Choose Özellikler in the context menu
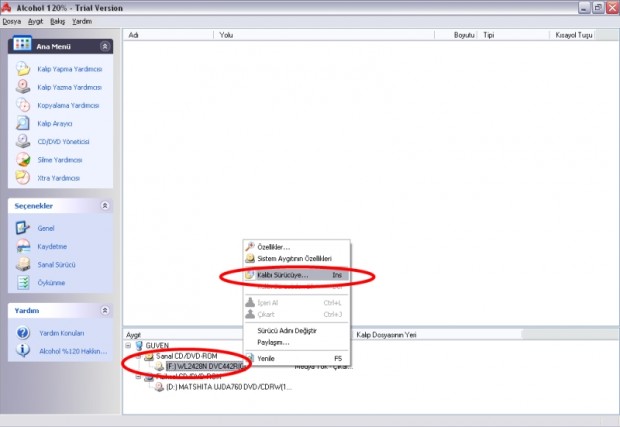The width and height of the screenshot is (620, 427). (x=297, y=247)
